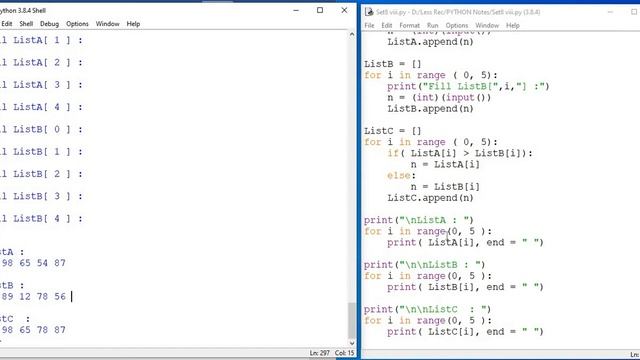
Task: Click the 'ListB[ 0 ] :' prompt line in shell
Action: 41,129
